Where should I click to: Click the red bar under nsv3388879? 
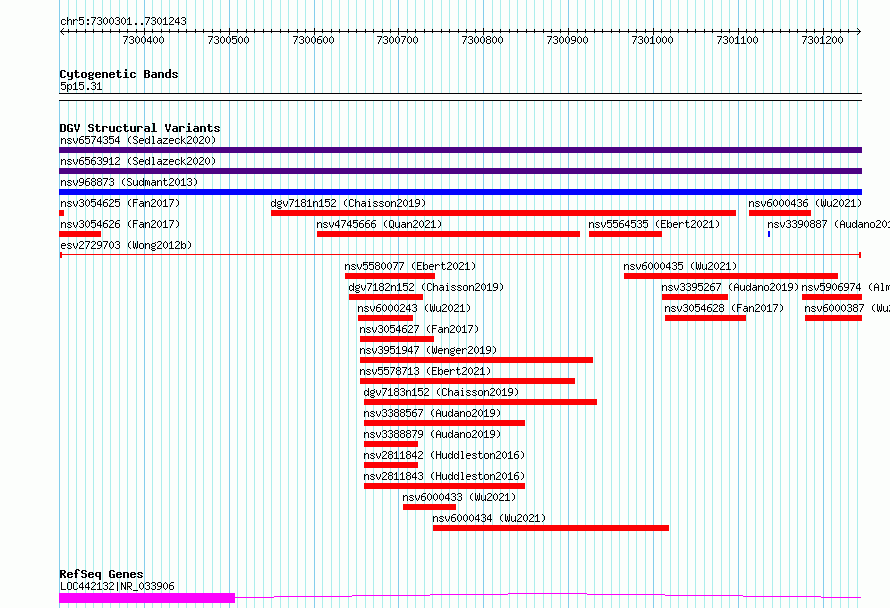(x=391, y=444)
